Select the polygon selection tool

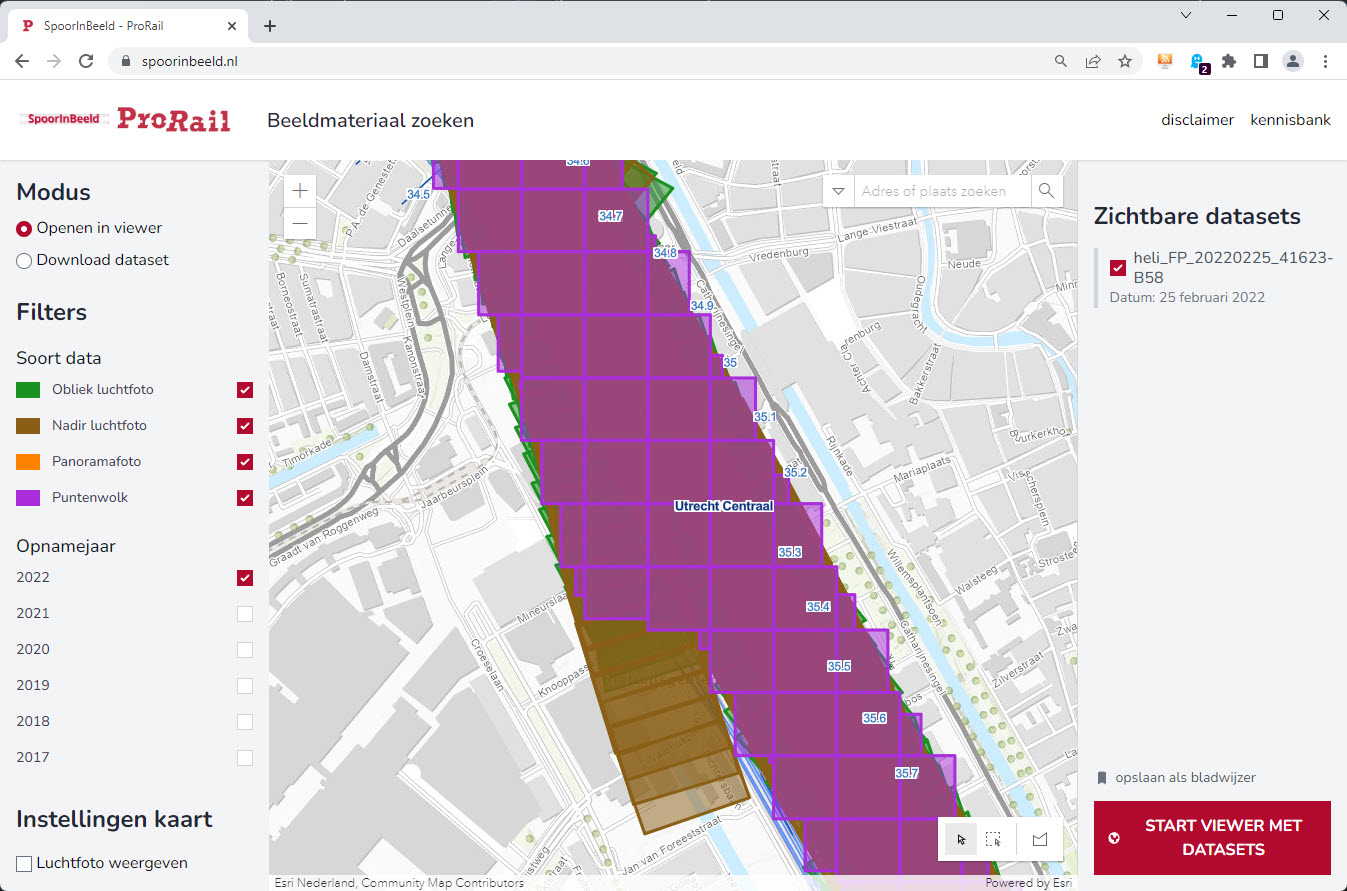pos(1038,840)
